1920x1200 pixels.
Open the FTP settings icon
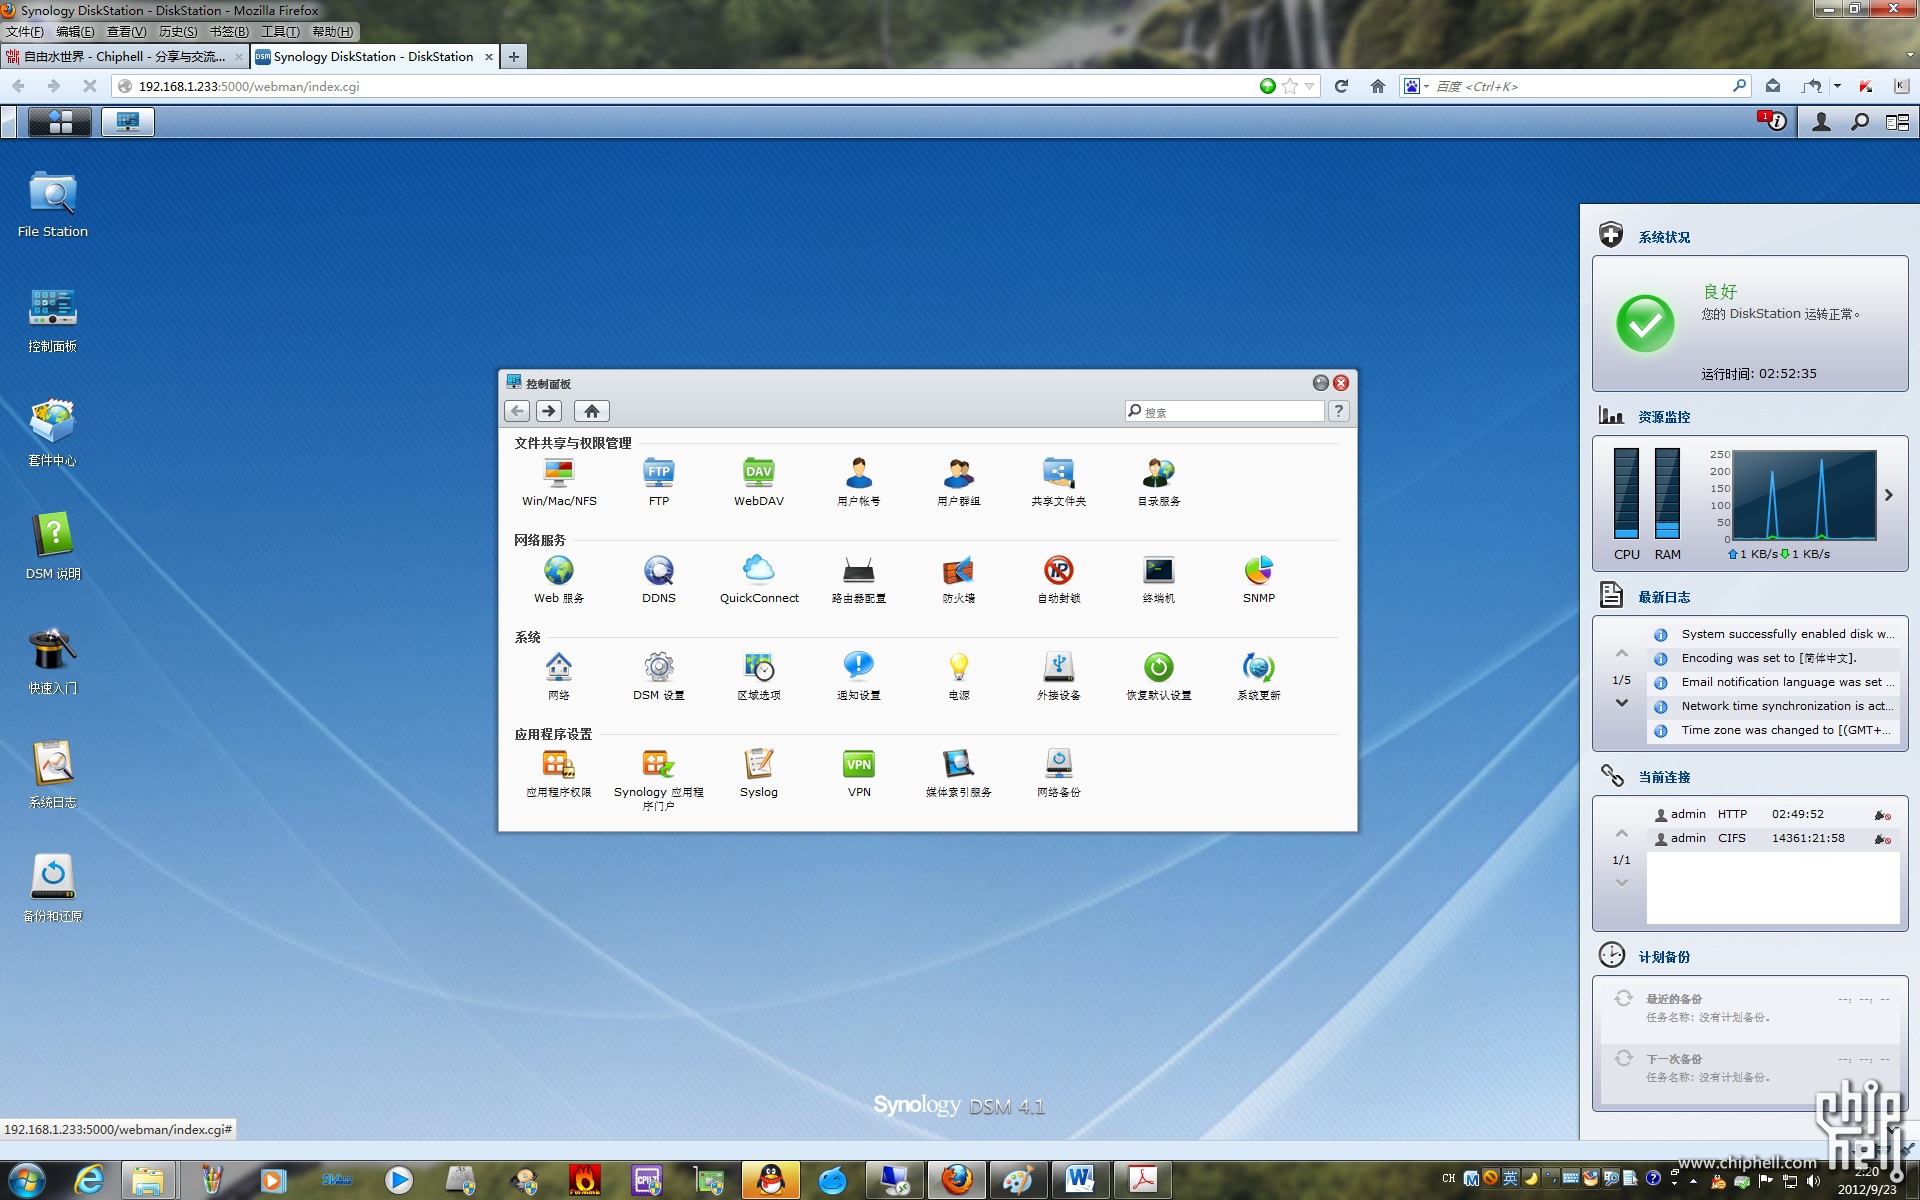pyautogui.click(x=659, y=482)
